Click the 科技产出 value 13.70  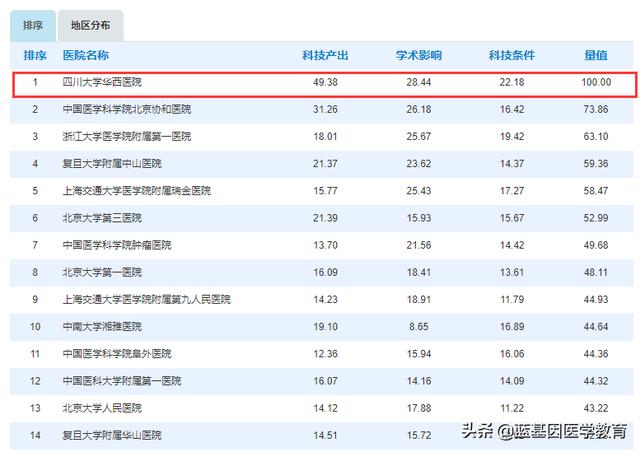tap(325, 245)
